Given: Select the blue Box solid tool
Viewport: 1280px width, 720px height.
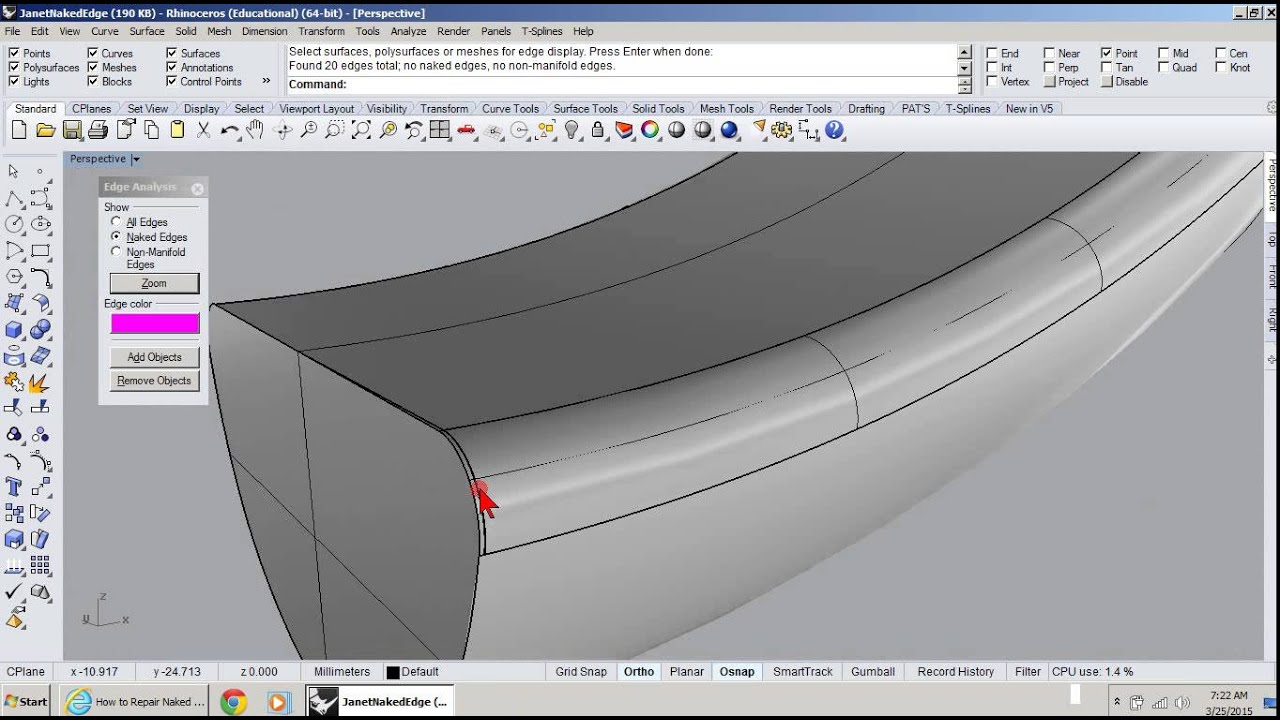Looking at the screenshot, I should [14, 329].
